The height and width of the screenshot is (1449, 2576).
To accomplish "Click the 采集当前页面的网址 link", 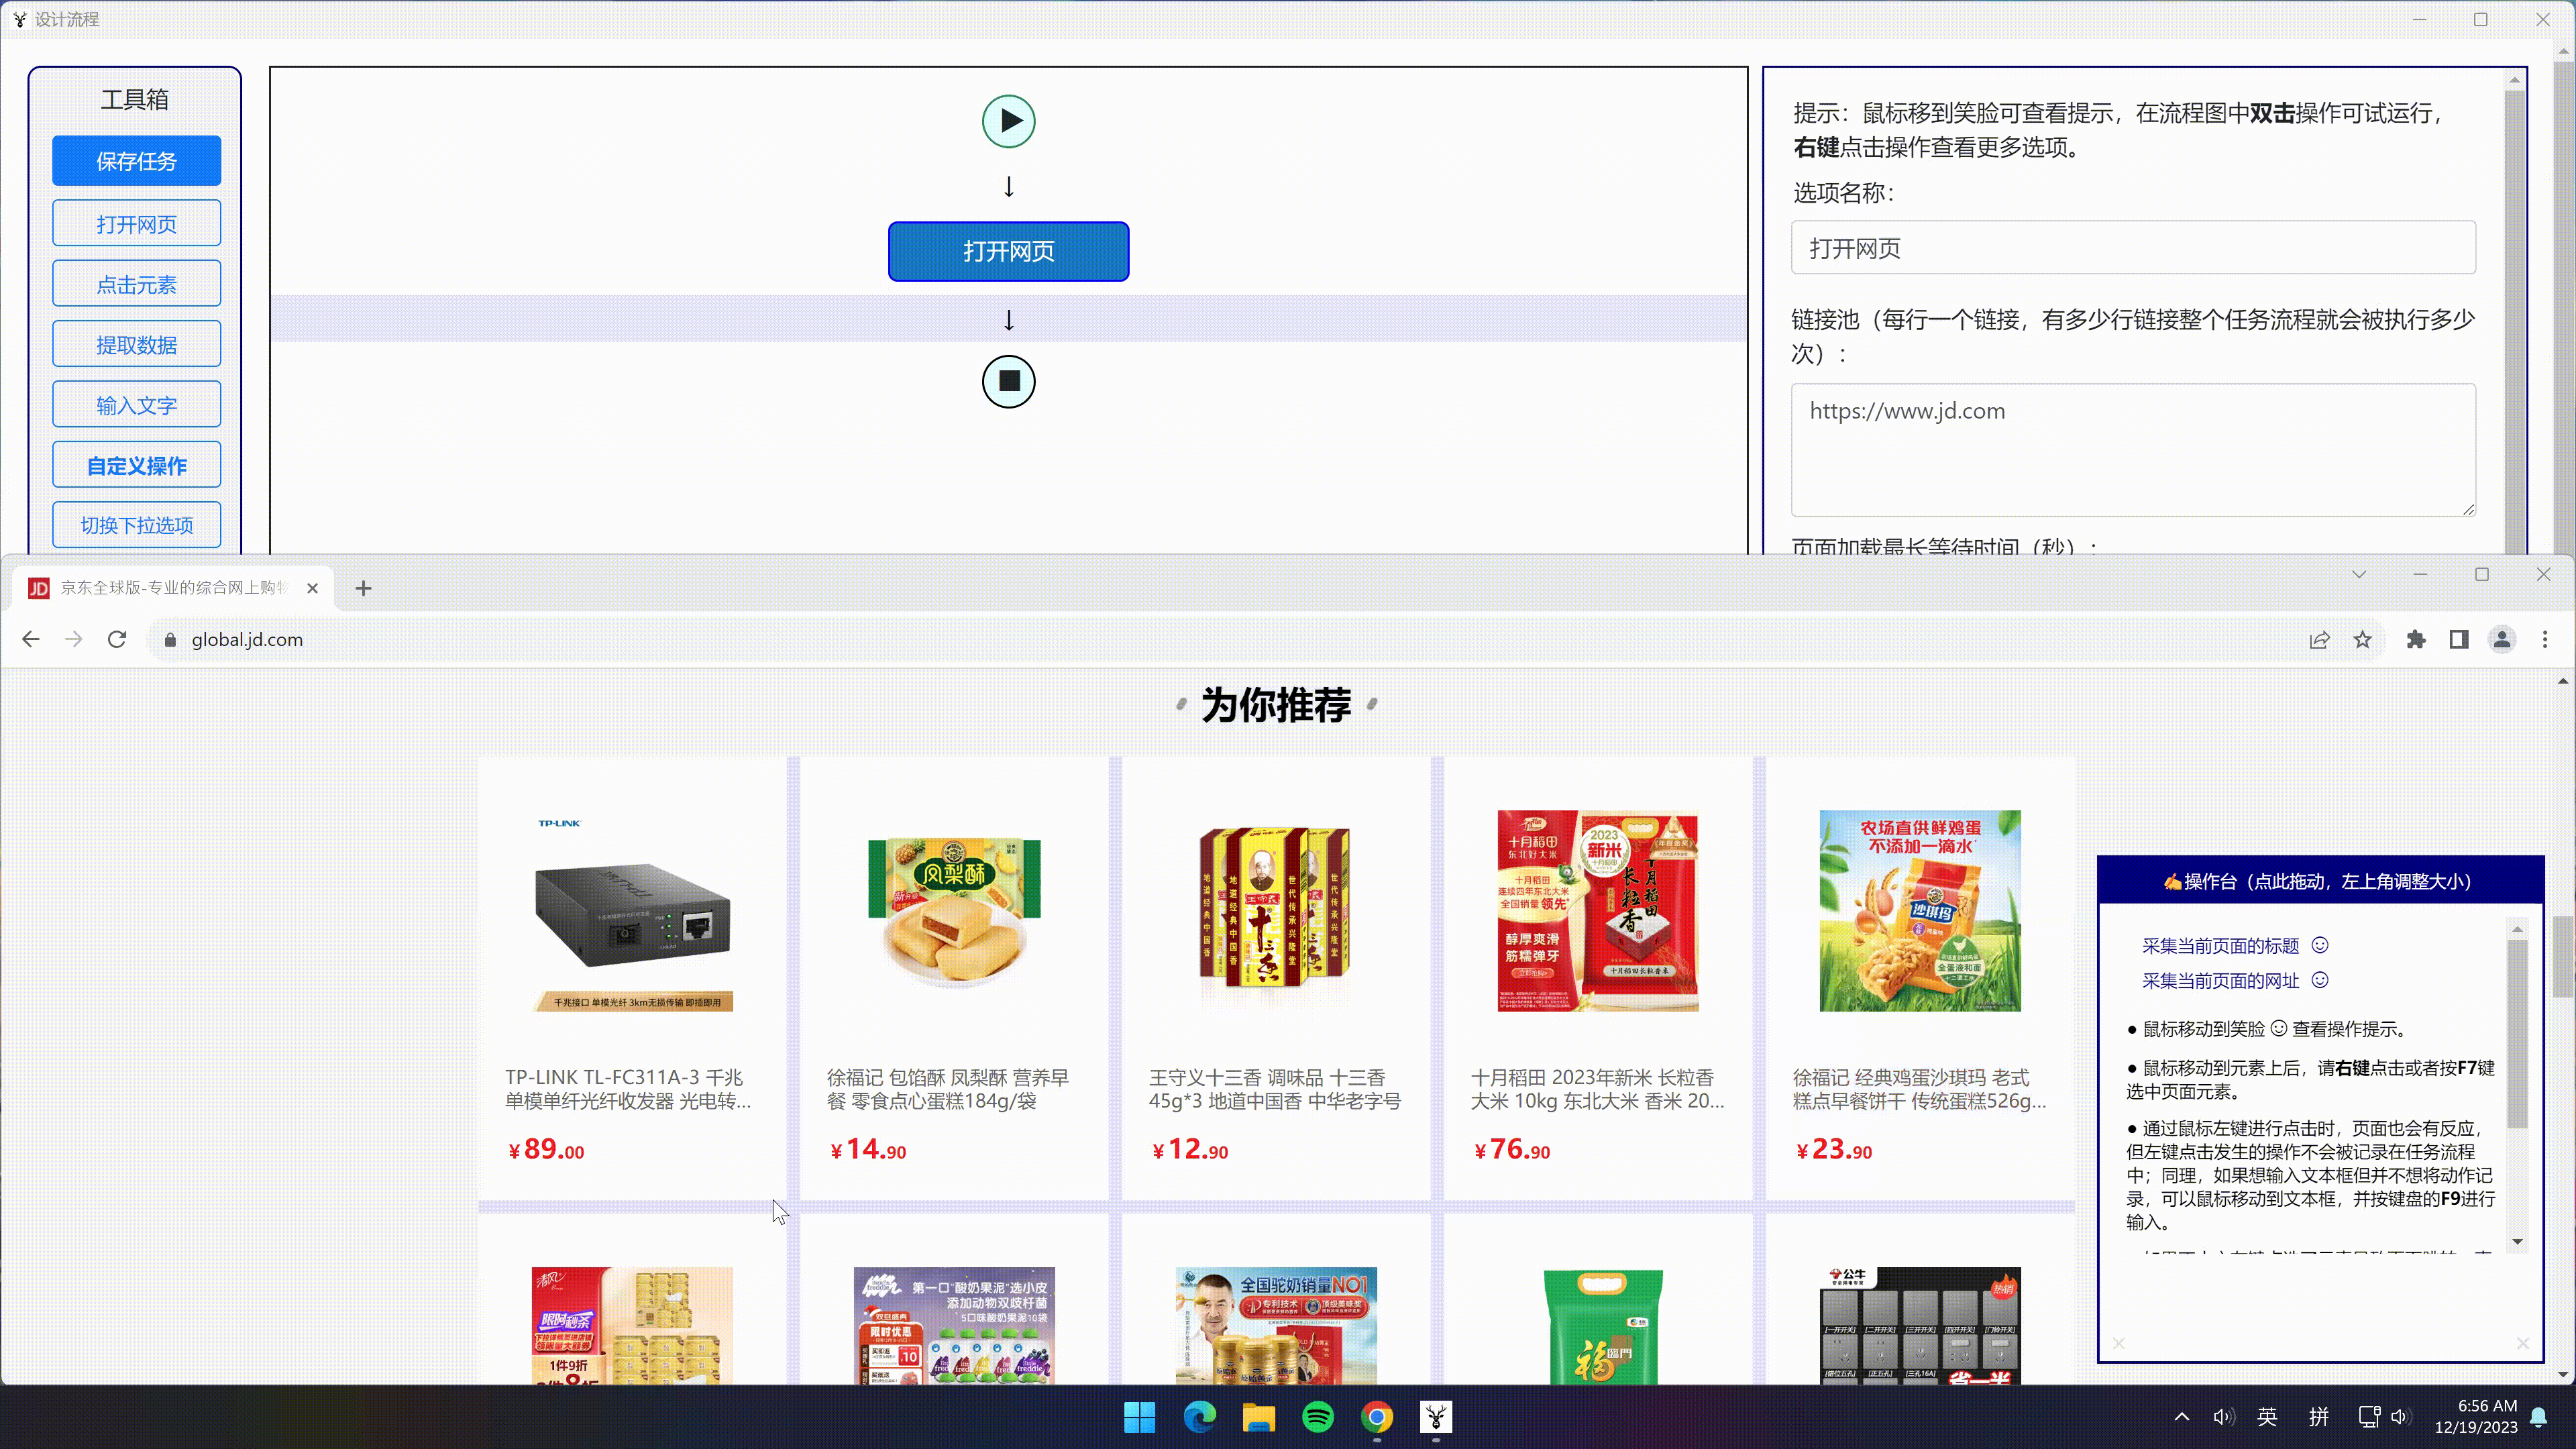I will 2220,980.
